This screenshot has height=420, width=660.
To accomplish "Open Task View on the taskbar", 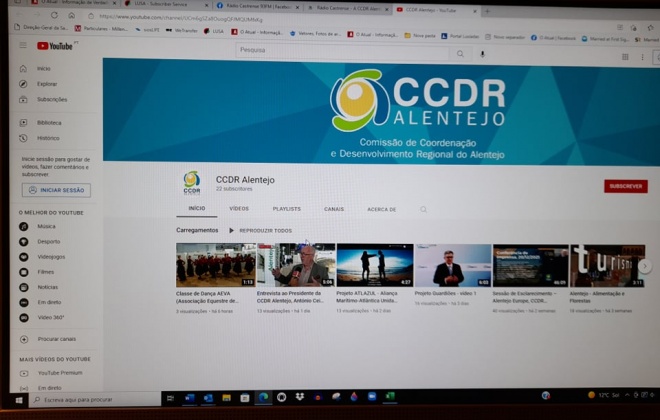I will [170, 398].
